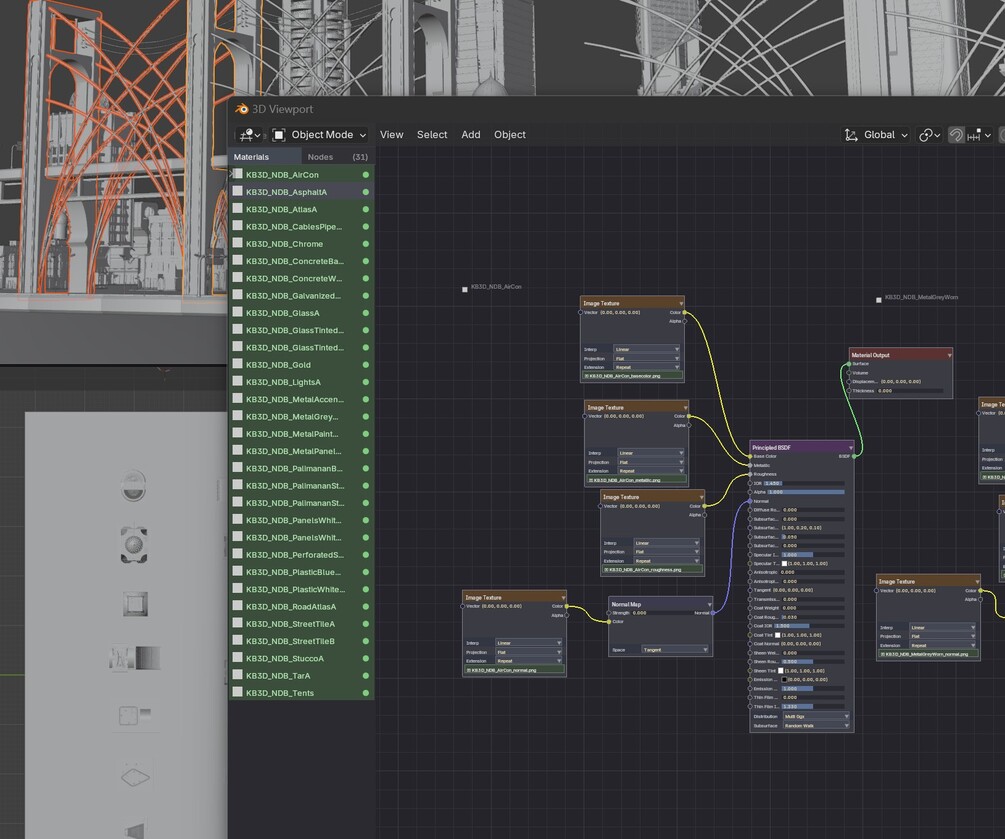Screen dimensions: 1005x839
Task: Open the editor type selector icon
Action: click(249, 135)
